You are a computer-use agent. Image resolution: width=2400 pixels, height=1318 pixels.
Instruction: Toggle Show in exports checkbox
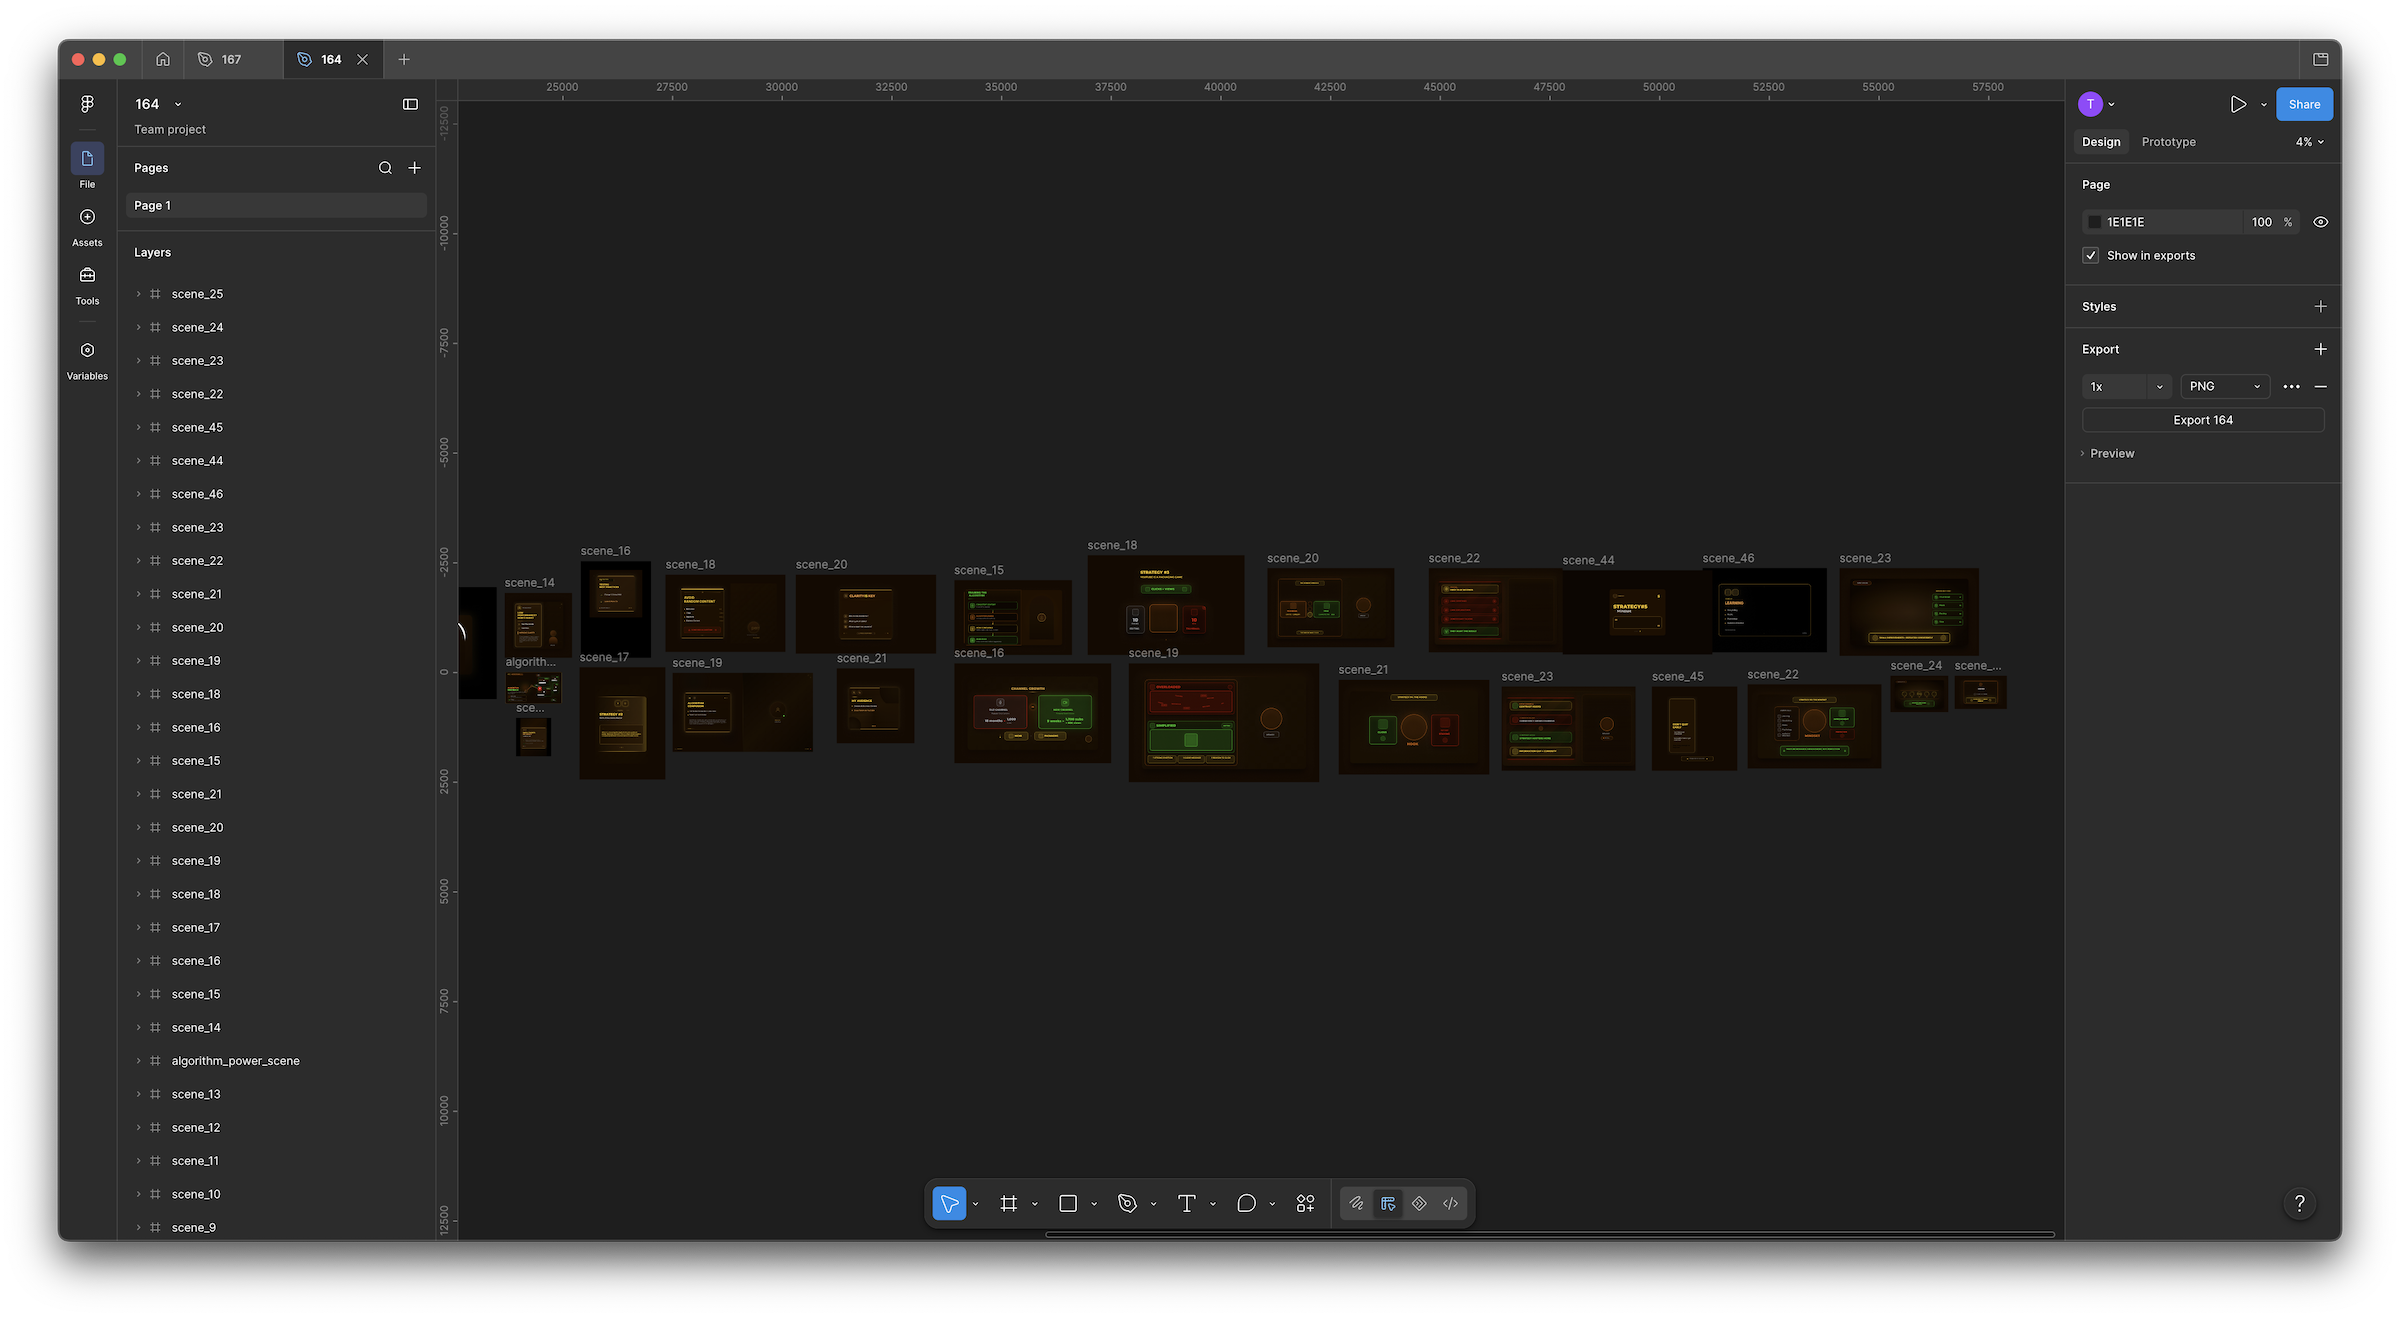click(2090, 255)
